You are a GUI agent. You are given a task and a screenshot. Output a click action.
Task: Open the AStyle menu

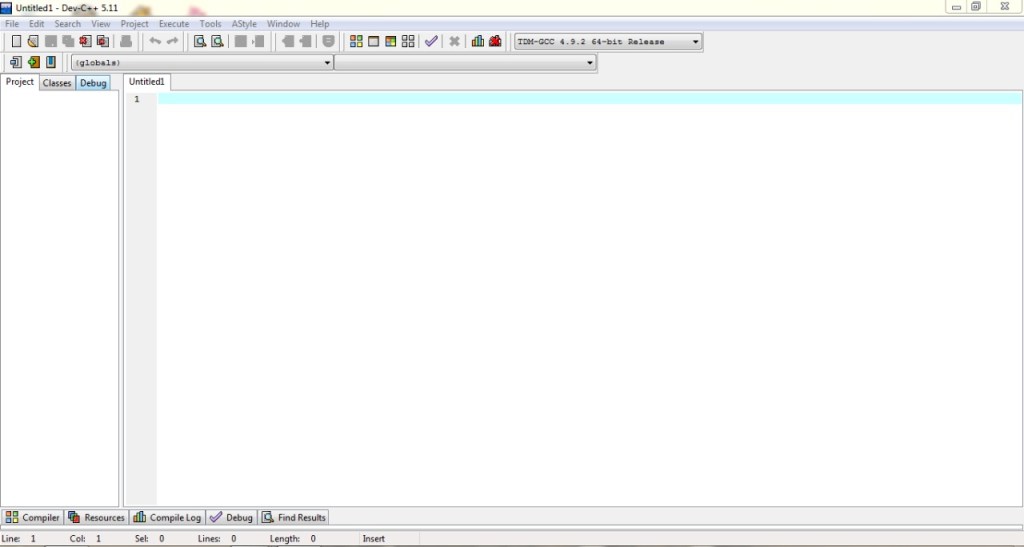pos(243,24)
